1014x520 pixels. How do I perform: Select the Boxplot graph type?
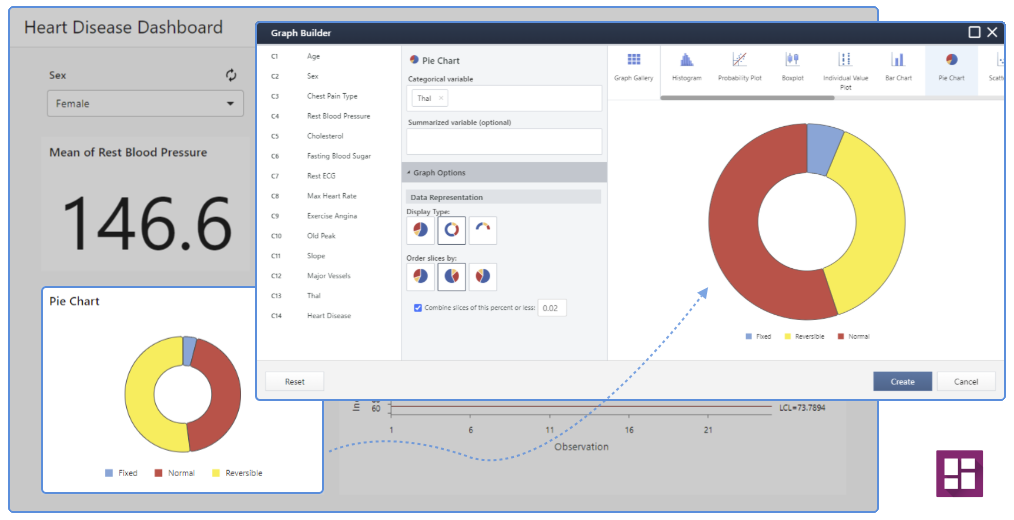pos(792,66)
